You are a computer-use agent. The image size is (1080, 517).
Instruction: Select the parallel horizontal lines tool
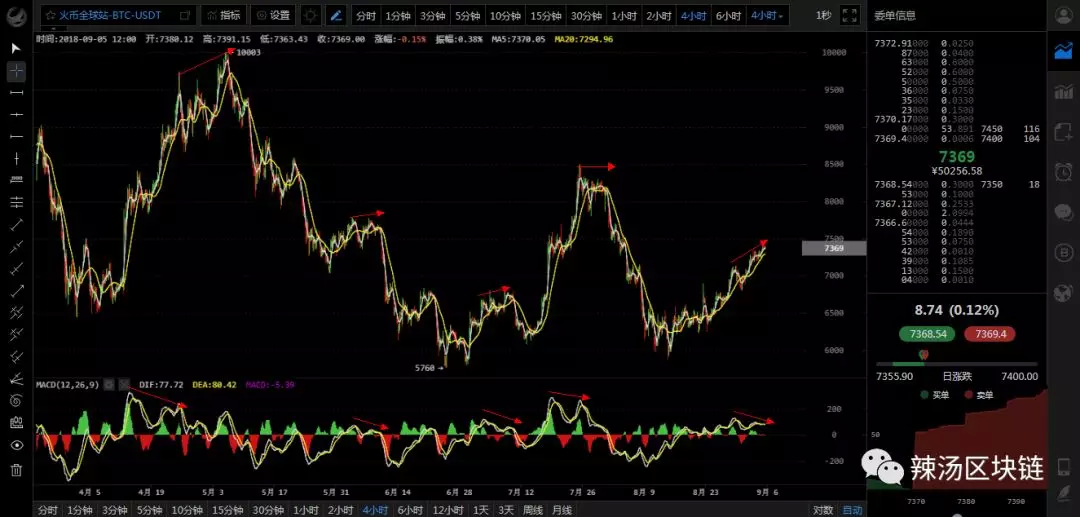(17, 202)
